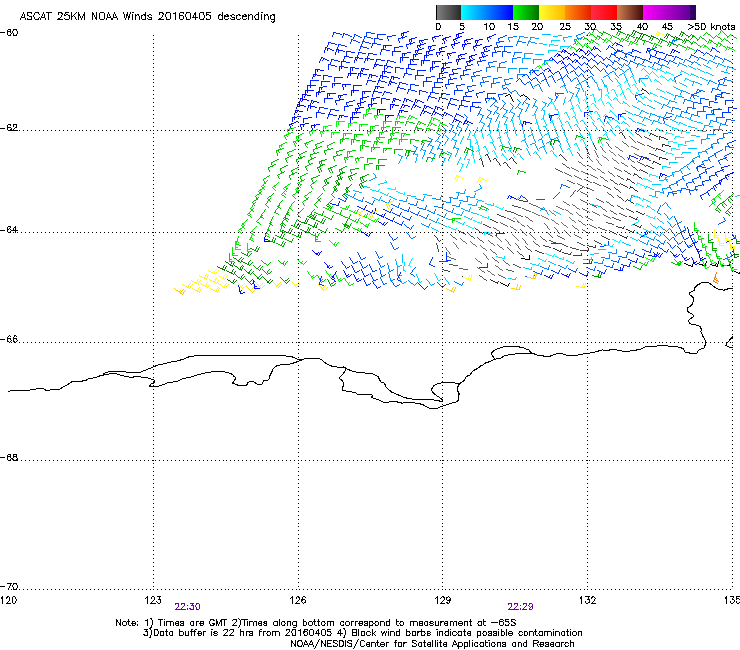This screenshot has width=740, height=650.
Task: Select the note 'Times are GMT'
Action: [x=193, y=623]
